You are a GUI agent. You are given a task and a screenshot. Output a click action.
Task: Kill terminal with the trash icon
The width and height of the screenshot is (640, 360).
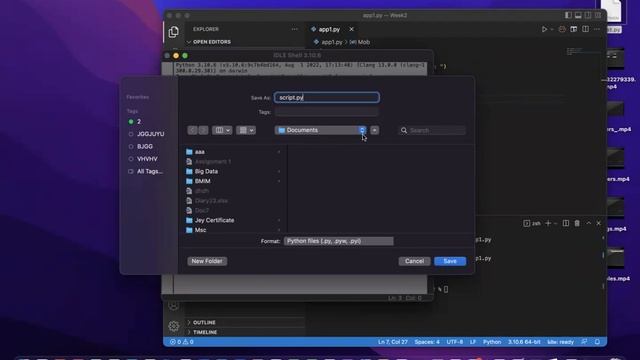577,223
